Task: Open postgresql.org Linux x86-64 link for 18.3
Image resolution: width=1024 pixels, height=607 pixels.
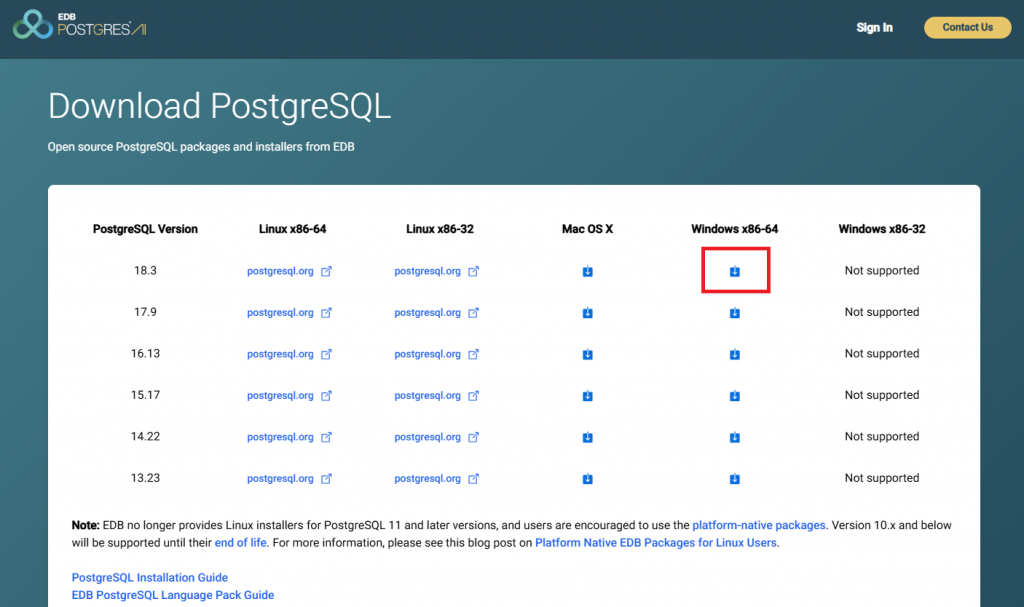Action: [289, 271]
